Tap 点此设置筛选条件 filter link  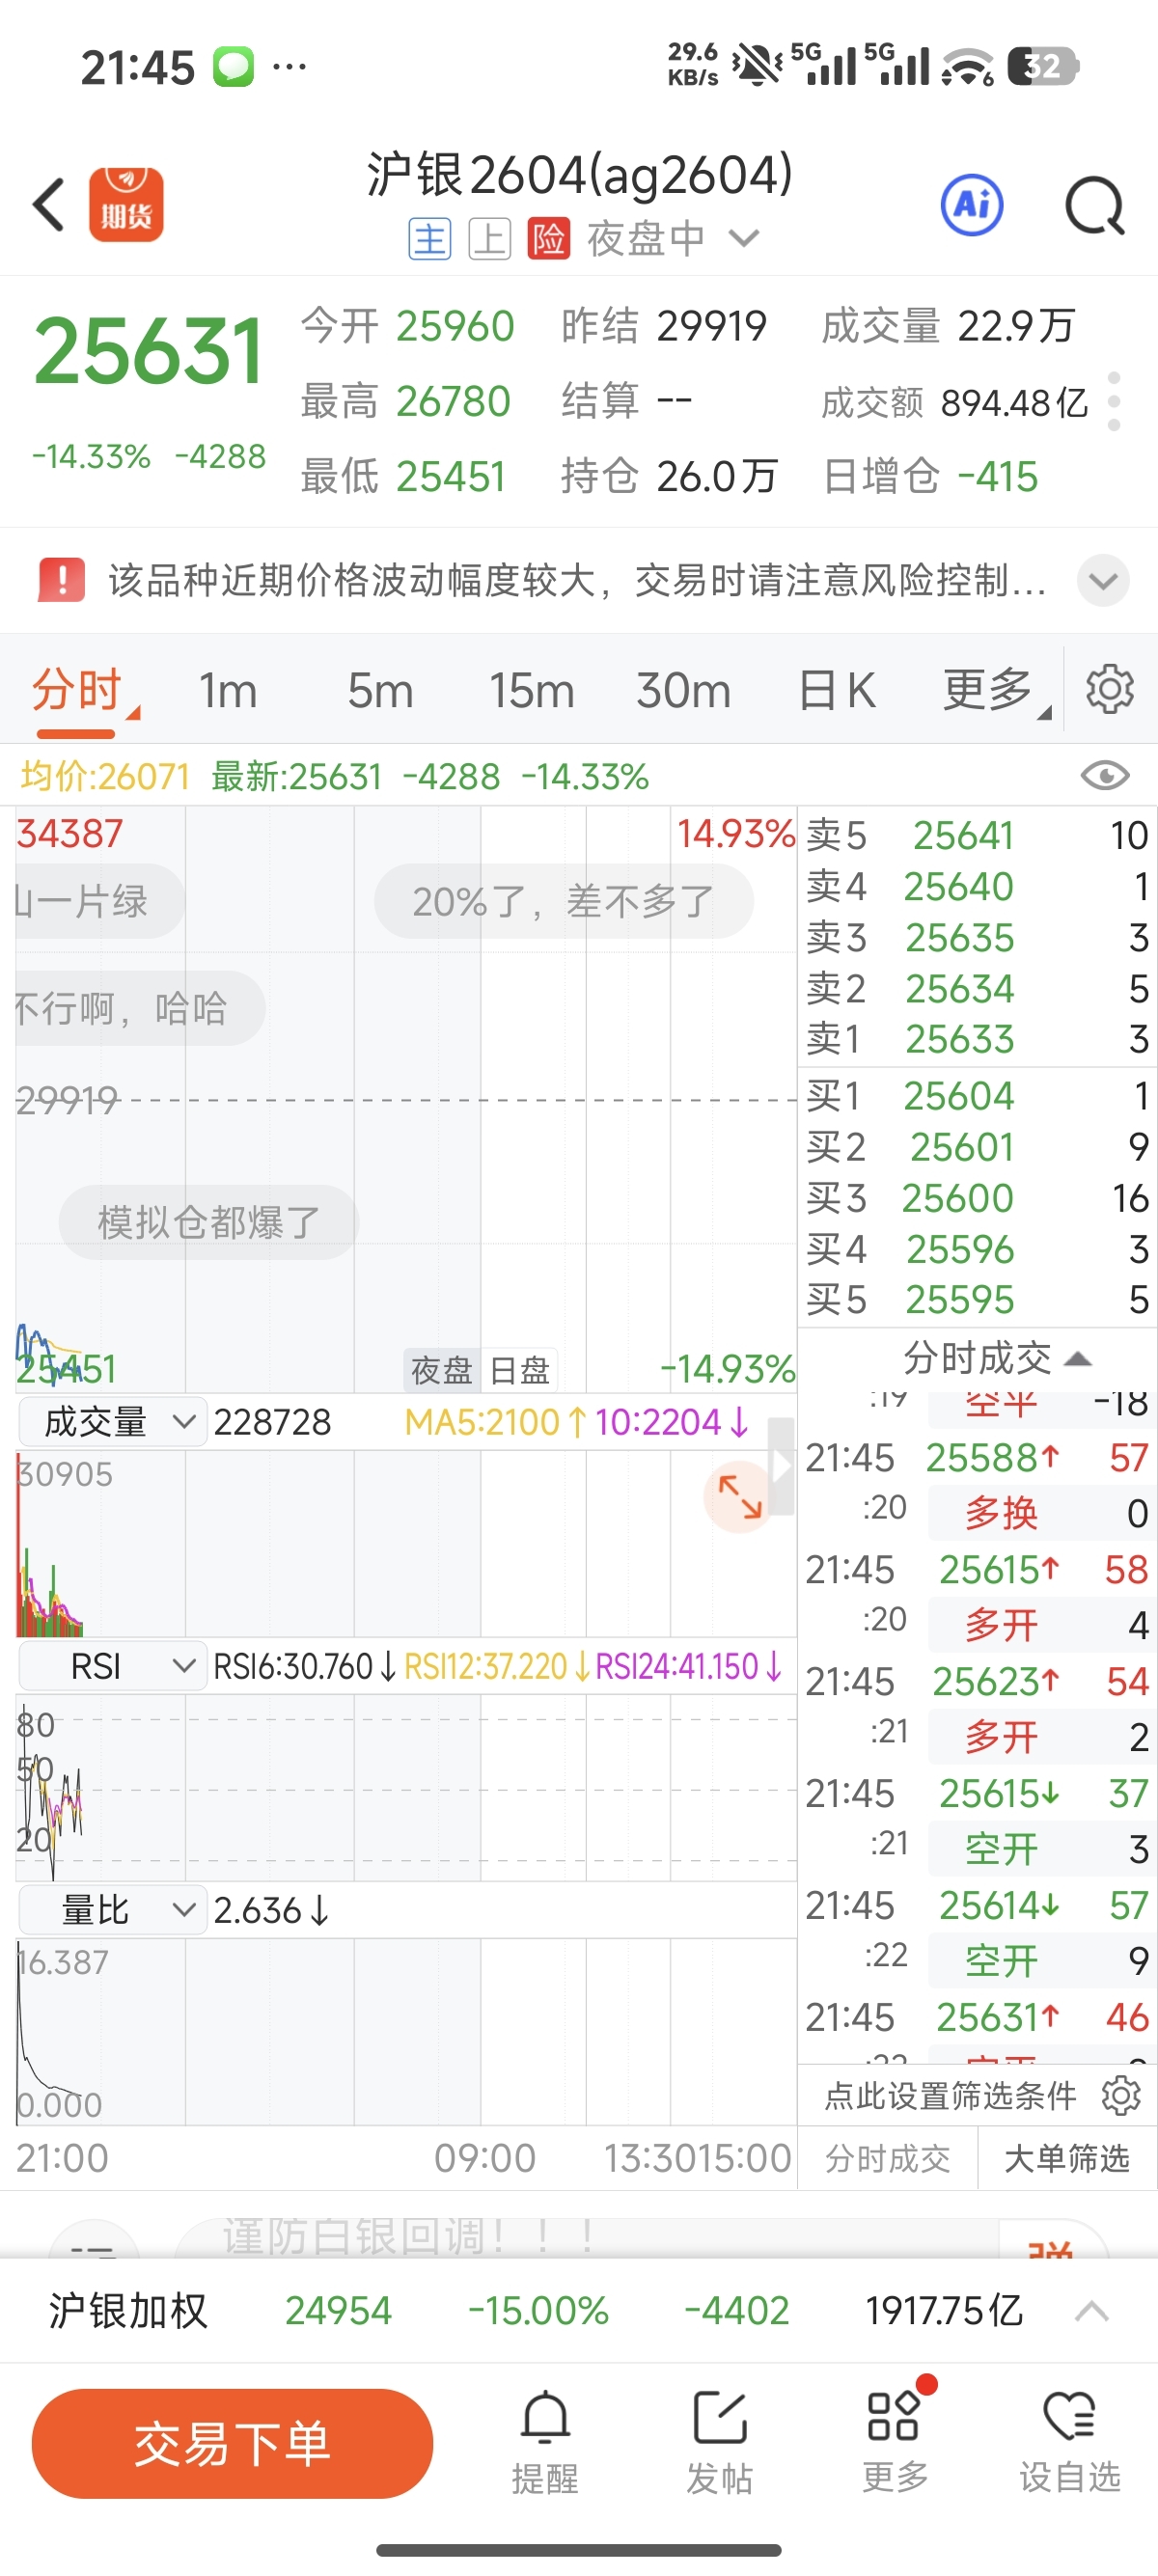tap(950, 2095)
